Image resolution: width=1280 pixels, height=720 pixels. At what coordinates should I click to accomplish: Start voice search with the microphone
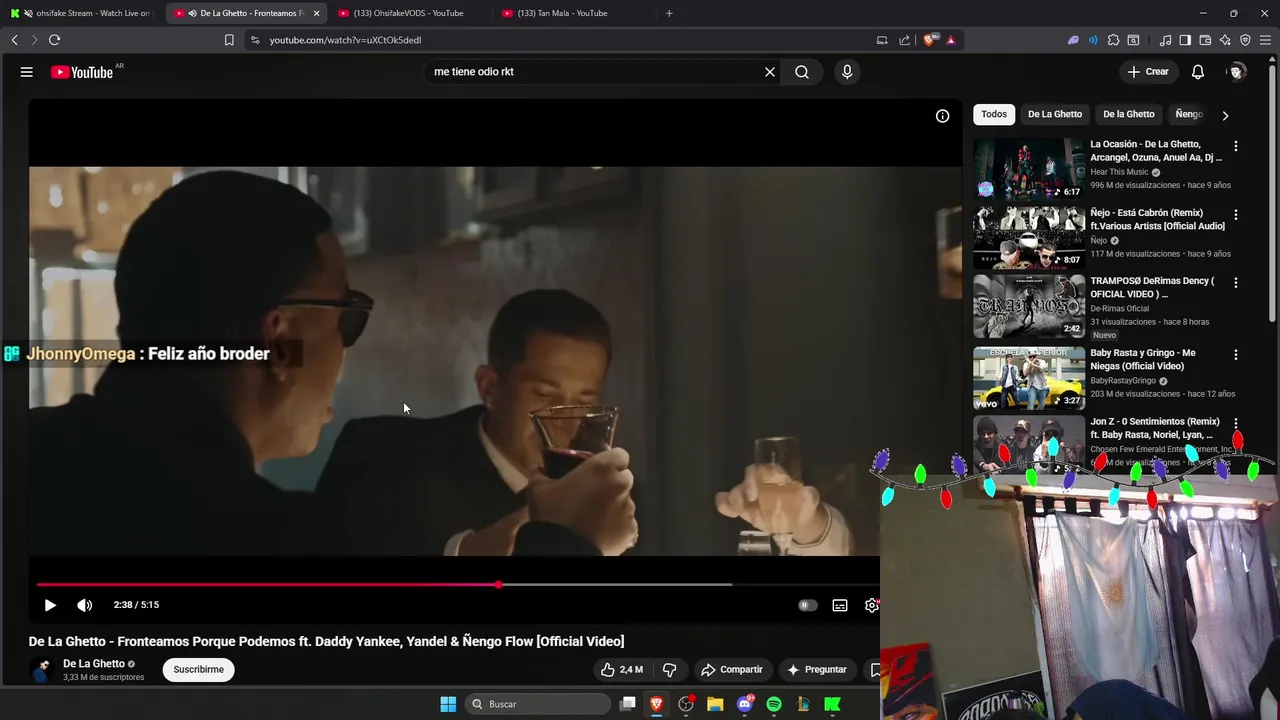[x=847, y=72]
